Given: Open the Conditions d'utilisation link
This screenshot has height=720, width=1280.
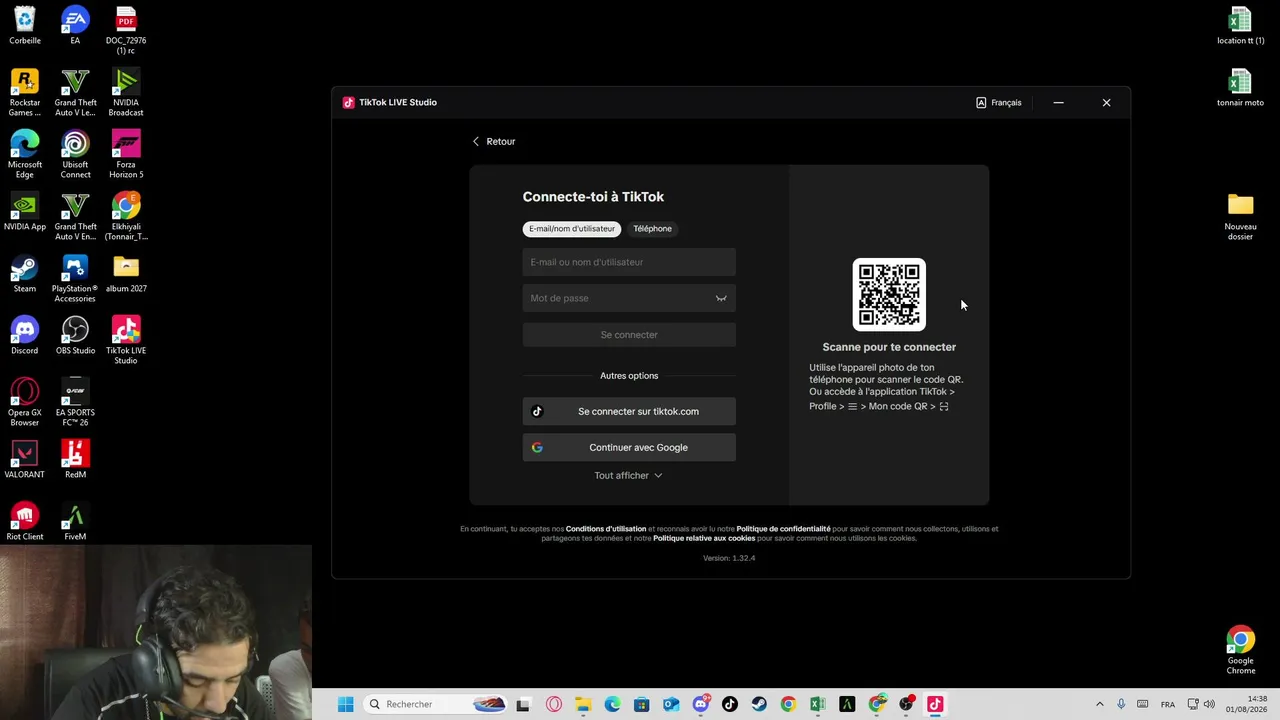Looking at the screenshot, I should [606, 529].
